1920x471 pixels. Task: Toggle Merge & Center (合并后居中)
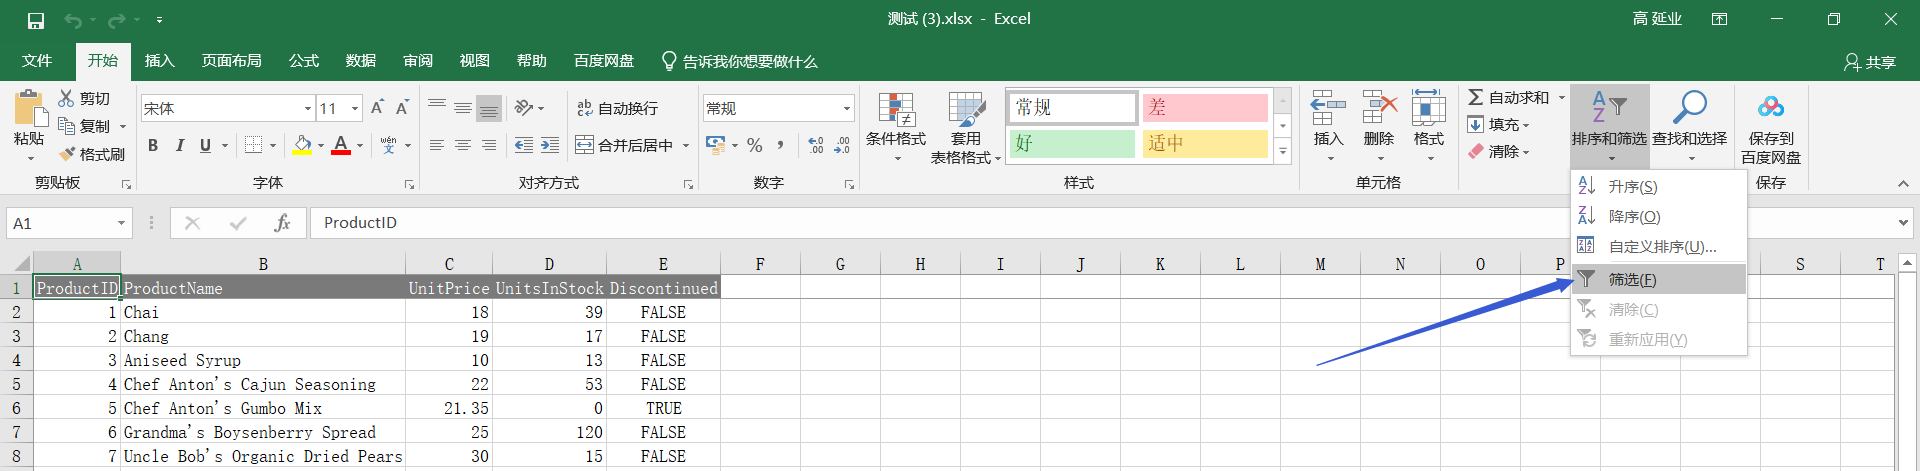click(x=624, y=145)
